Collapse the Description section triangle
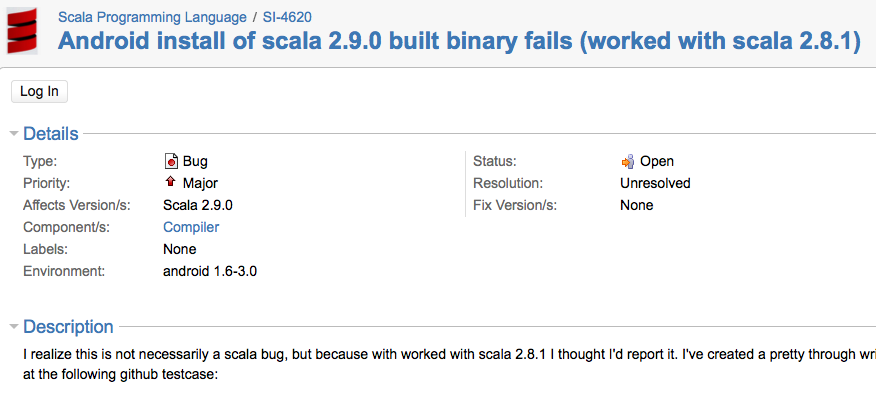The width and height of the screenshot is (876, 397). (14, 327)
